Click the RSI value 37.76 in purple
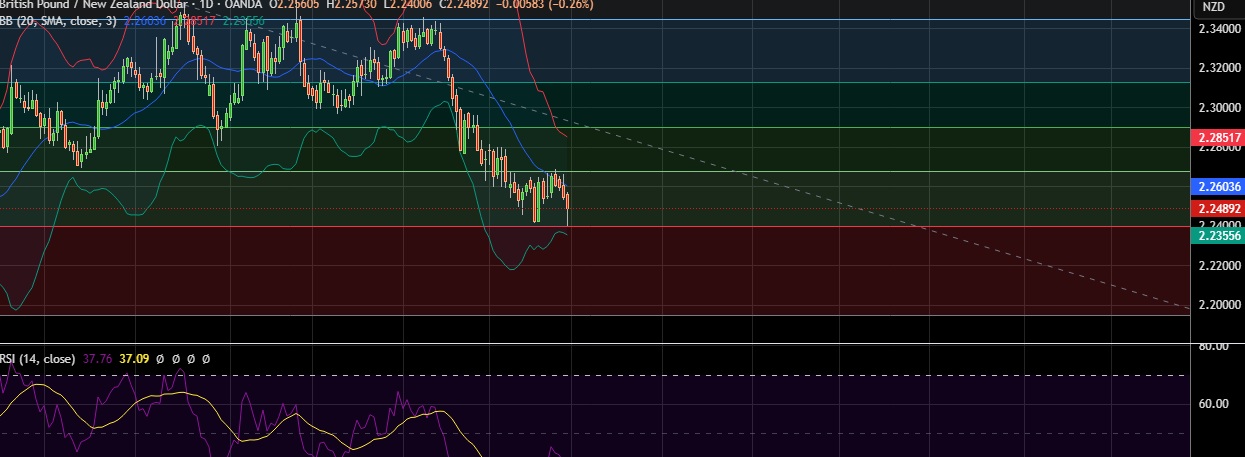This screenshot has height=457, width=1245. pos(97,358)
